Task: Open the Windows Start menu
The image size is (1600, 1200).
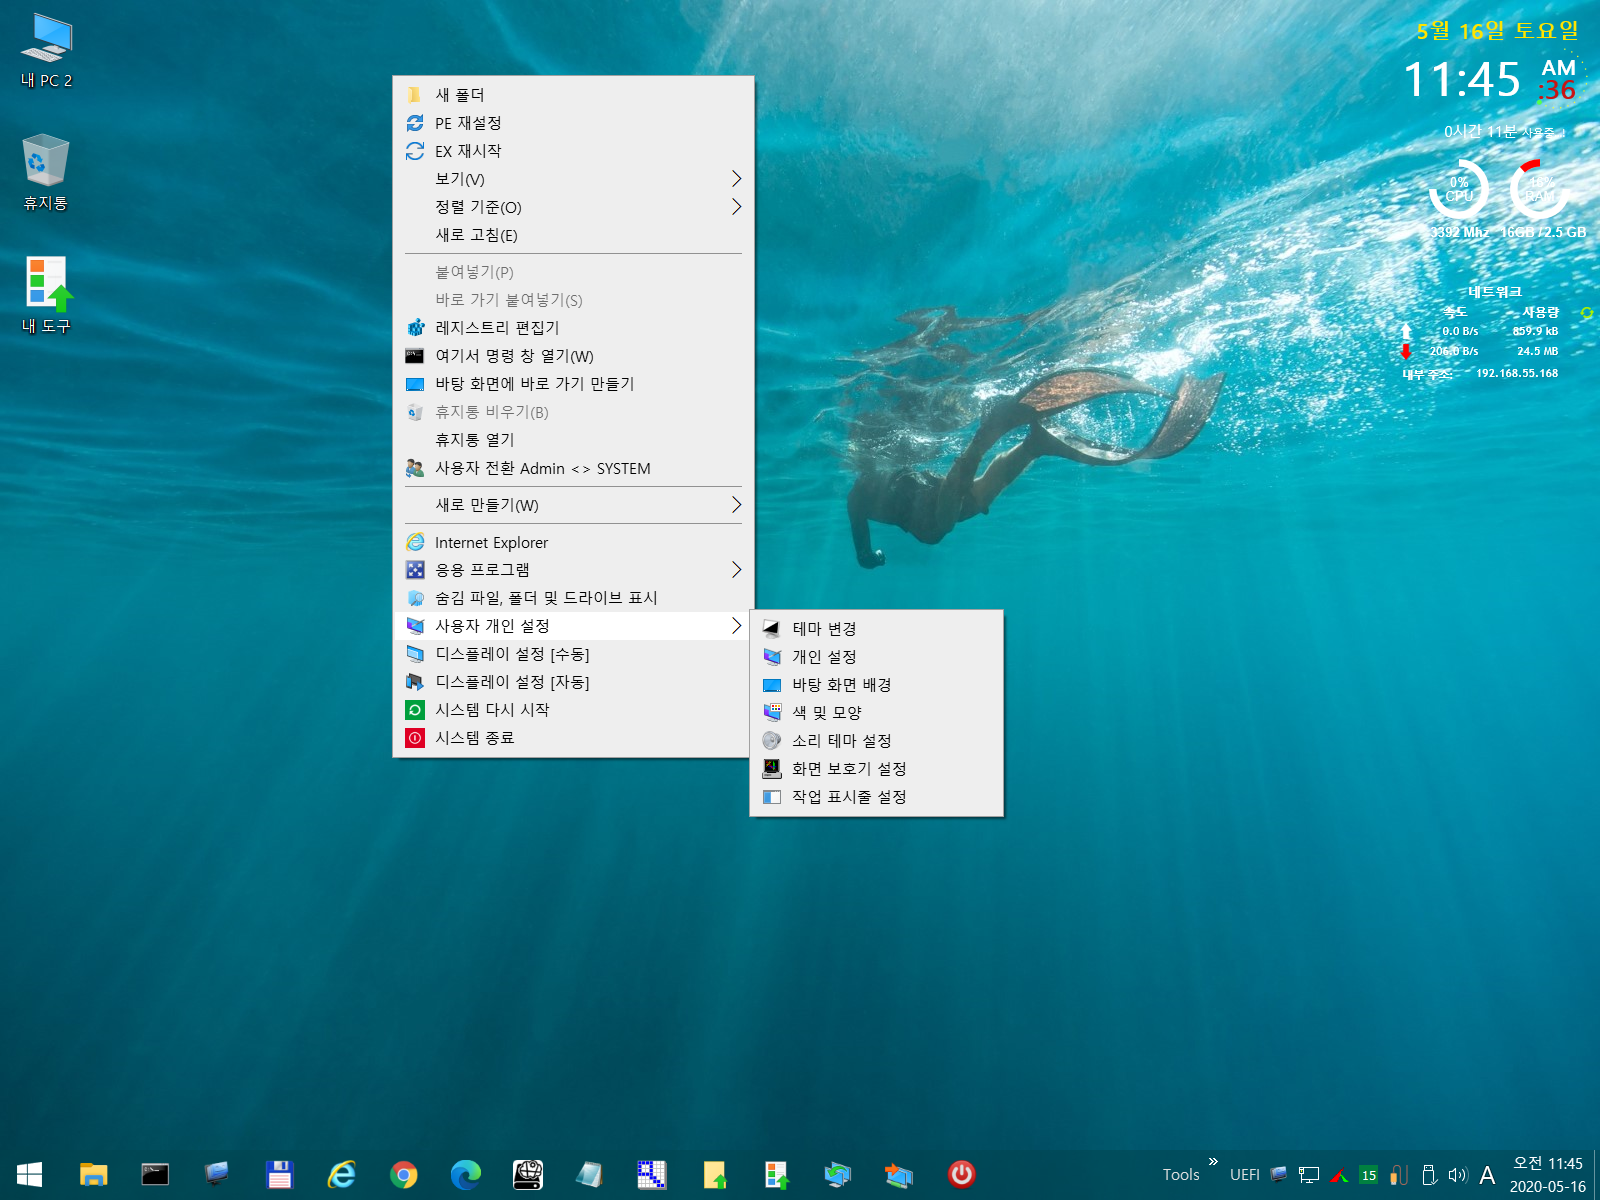Action: pos(30,1174)
